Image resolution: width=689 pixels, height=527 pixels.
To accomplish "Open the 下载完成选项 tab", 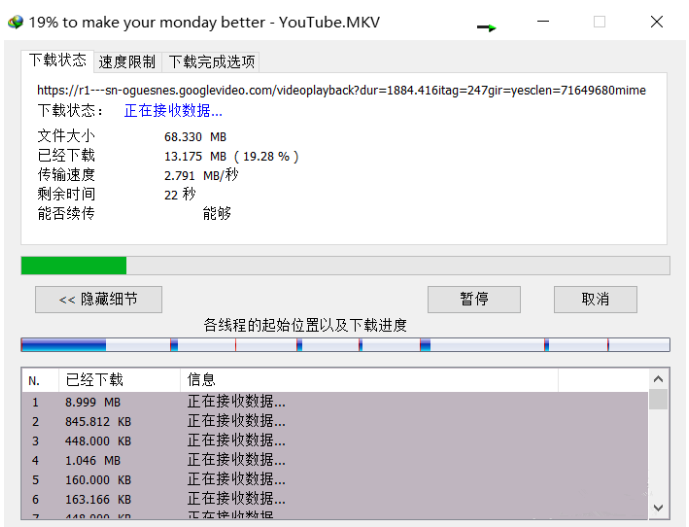I will 211,62.
